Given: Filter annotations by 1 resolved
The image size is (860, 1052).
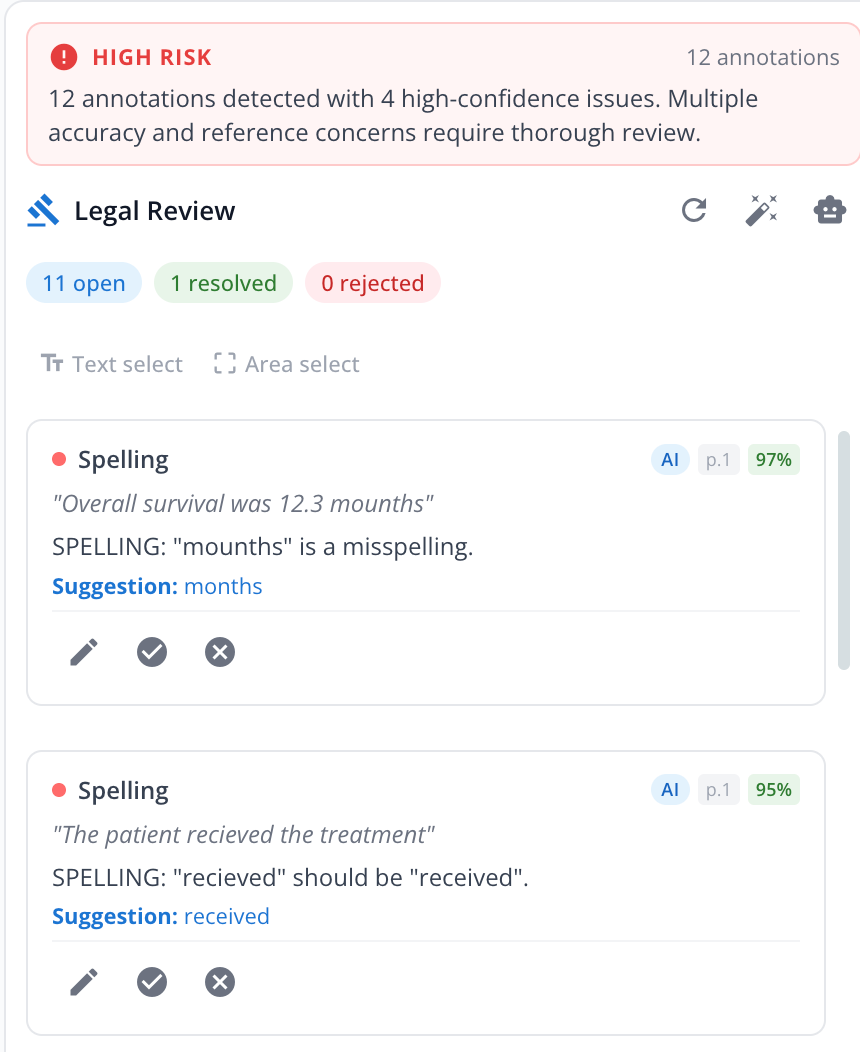Looking at the screenshot, I should coord(222,283).
